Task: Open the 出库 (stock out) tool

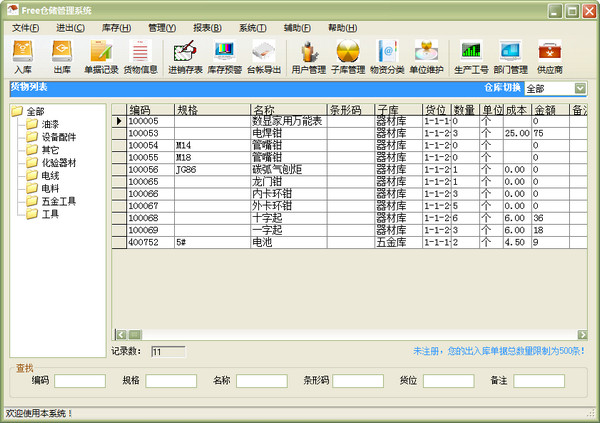Action: 62,57
